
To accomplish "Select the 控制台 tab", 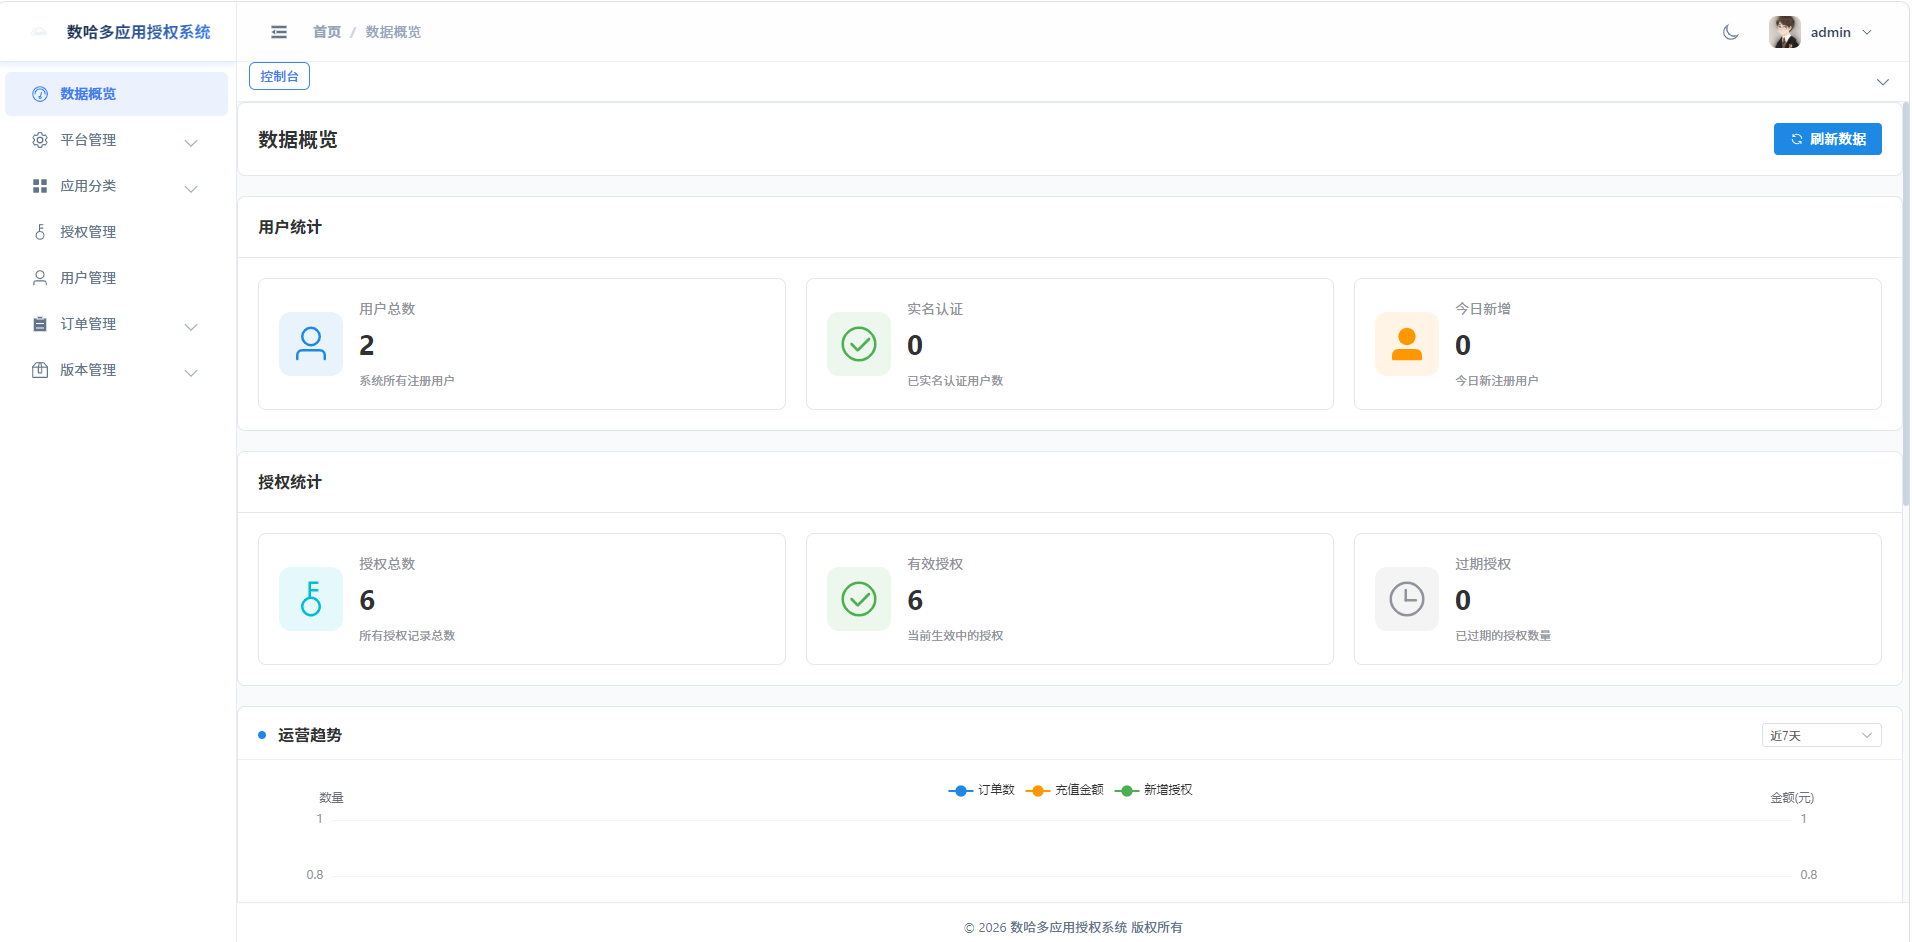I will [x=279, y=76].
